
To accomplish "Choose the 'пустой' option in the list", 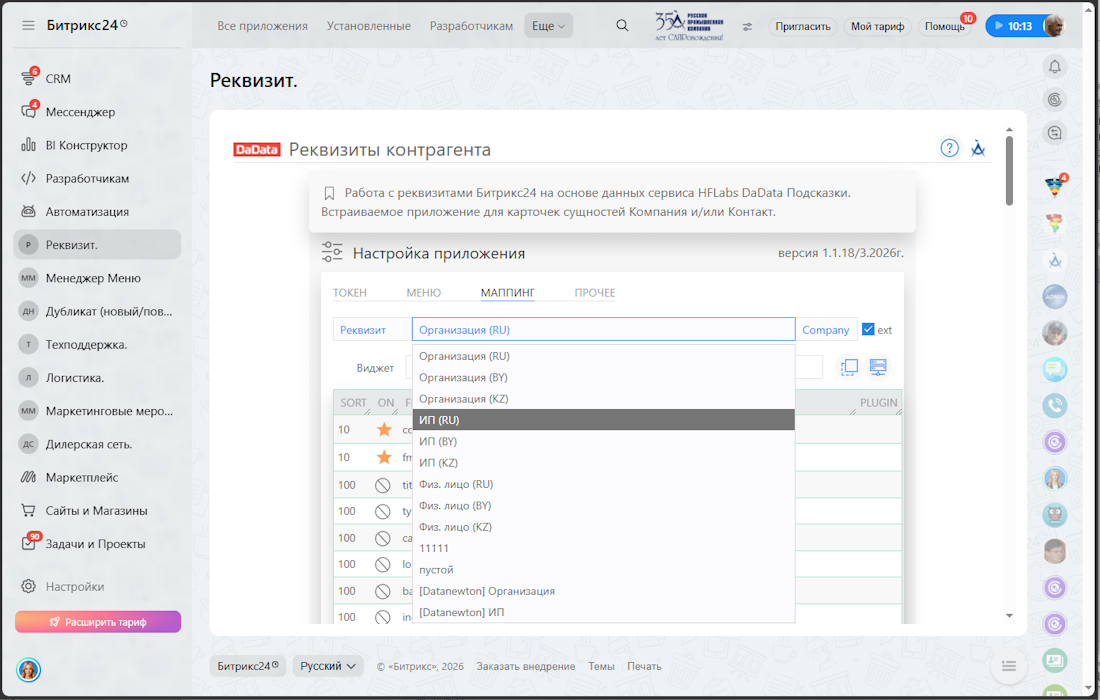I will click(x=603, y=570).
